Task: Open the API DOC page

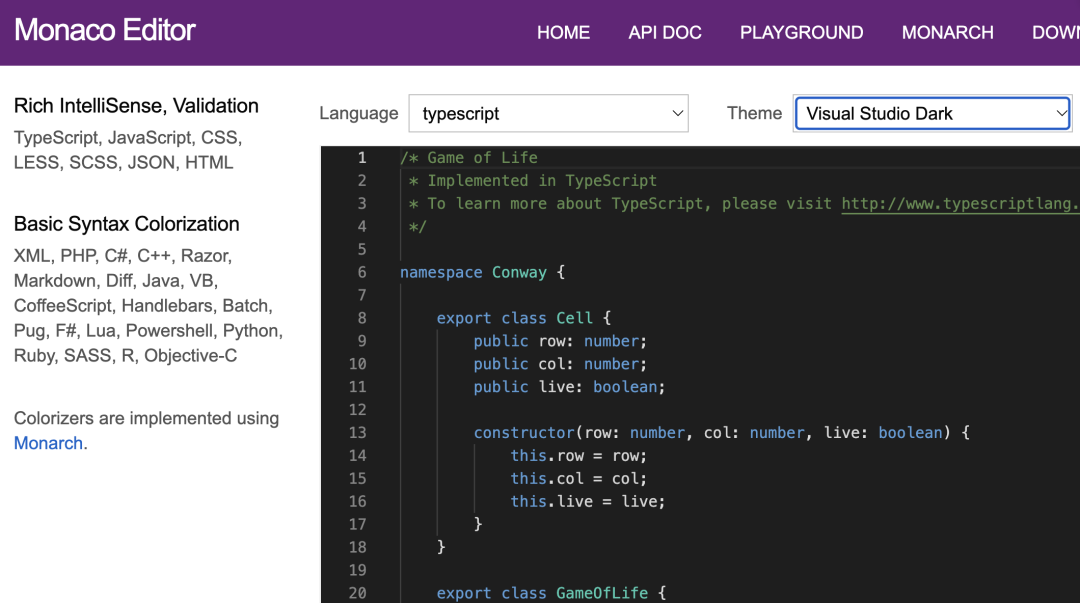Action: 664,33
